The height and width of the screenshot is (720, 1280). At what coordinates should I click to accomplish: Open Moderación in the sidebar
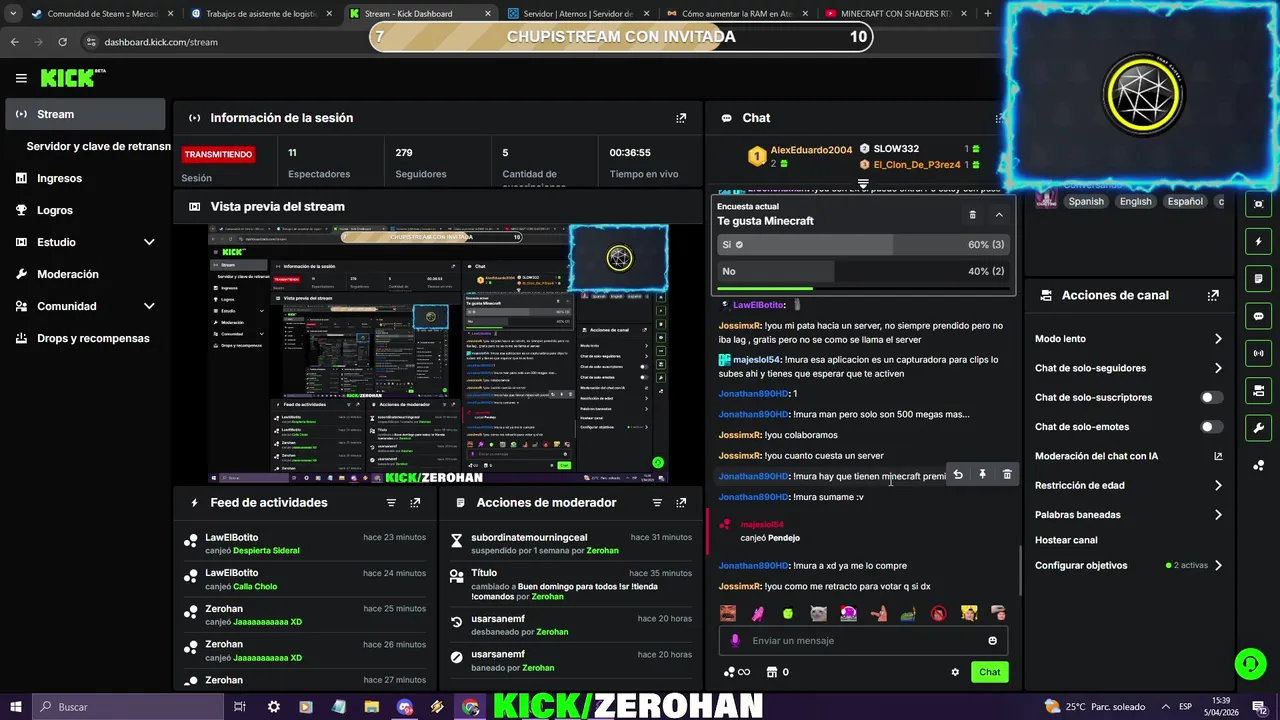point(85,274)
